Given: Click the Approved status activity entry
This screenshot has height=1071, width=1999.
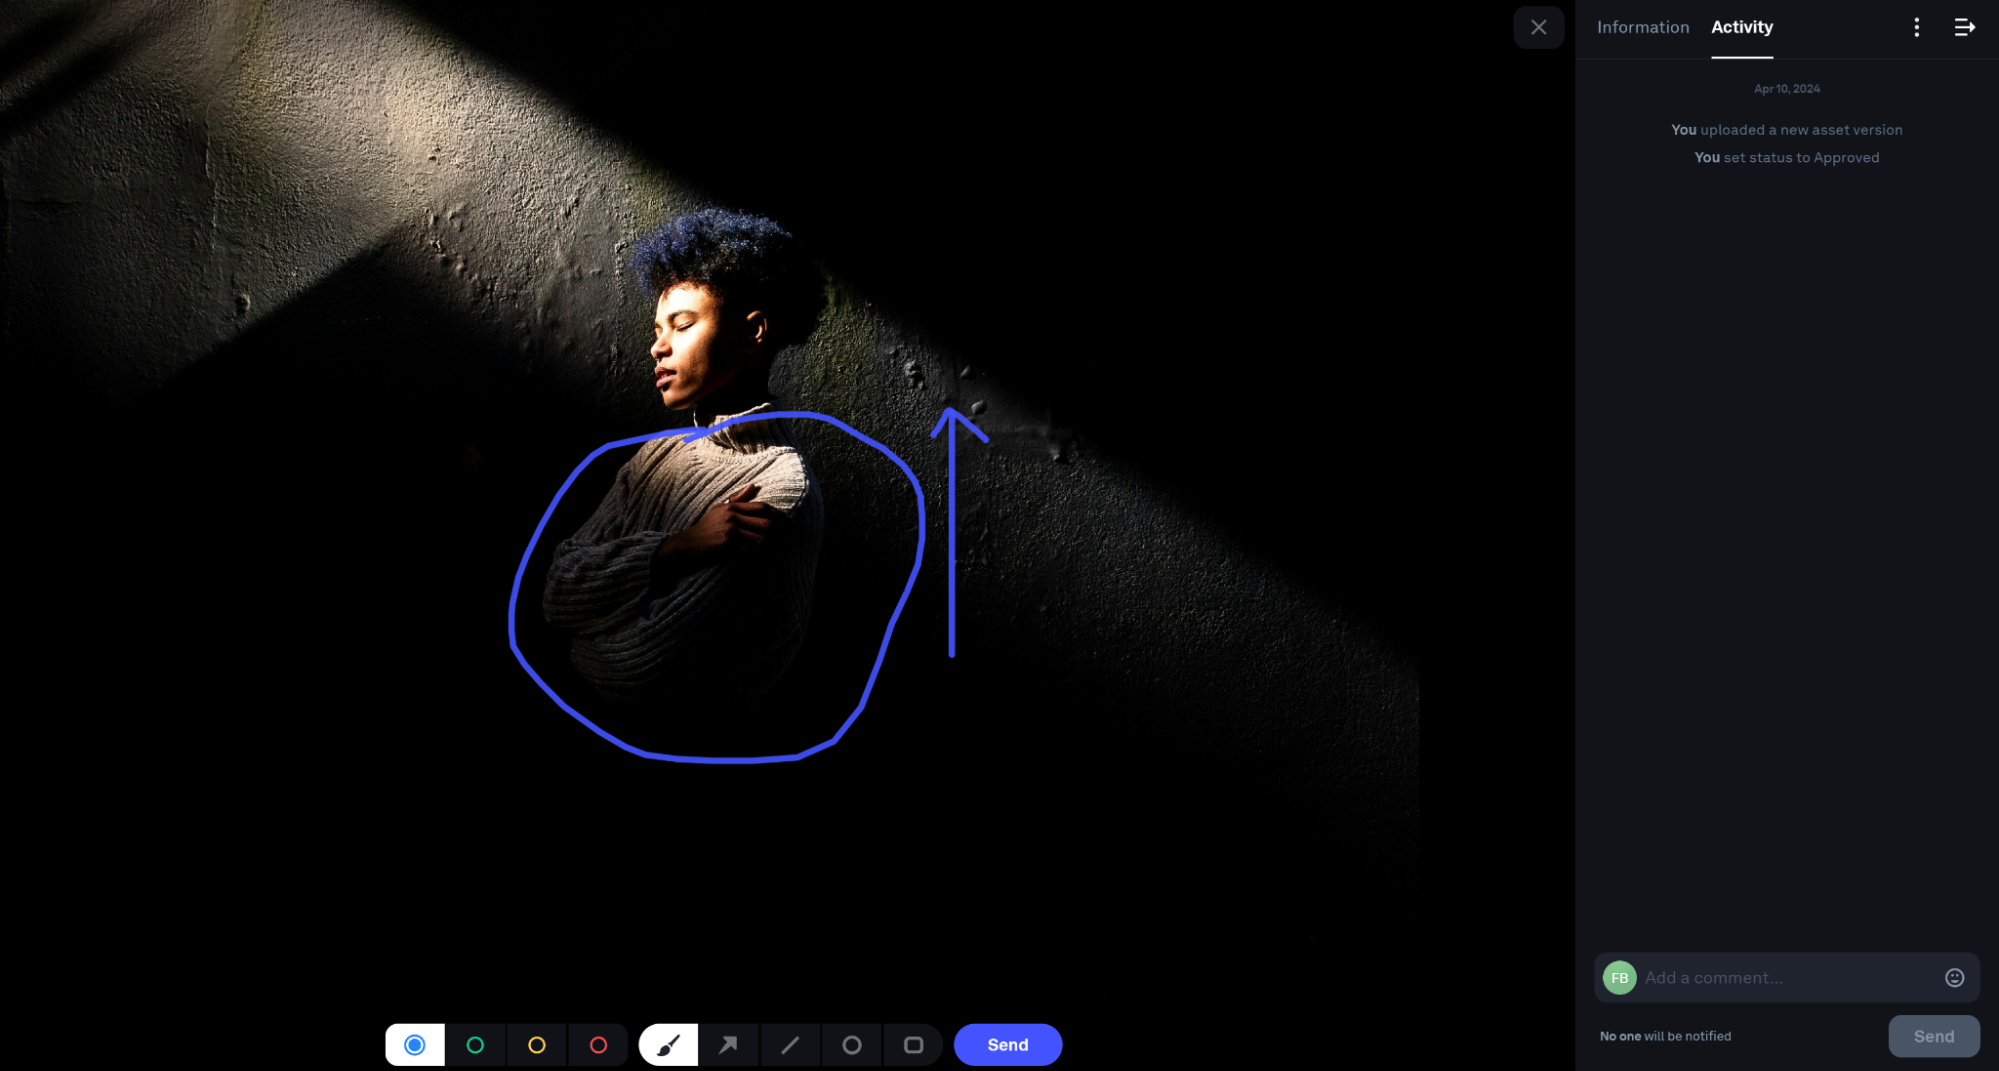Looking at the screenshot, I should click(x=1786, y=157).
